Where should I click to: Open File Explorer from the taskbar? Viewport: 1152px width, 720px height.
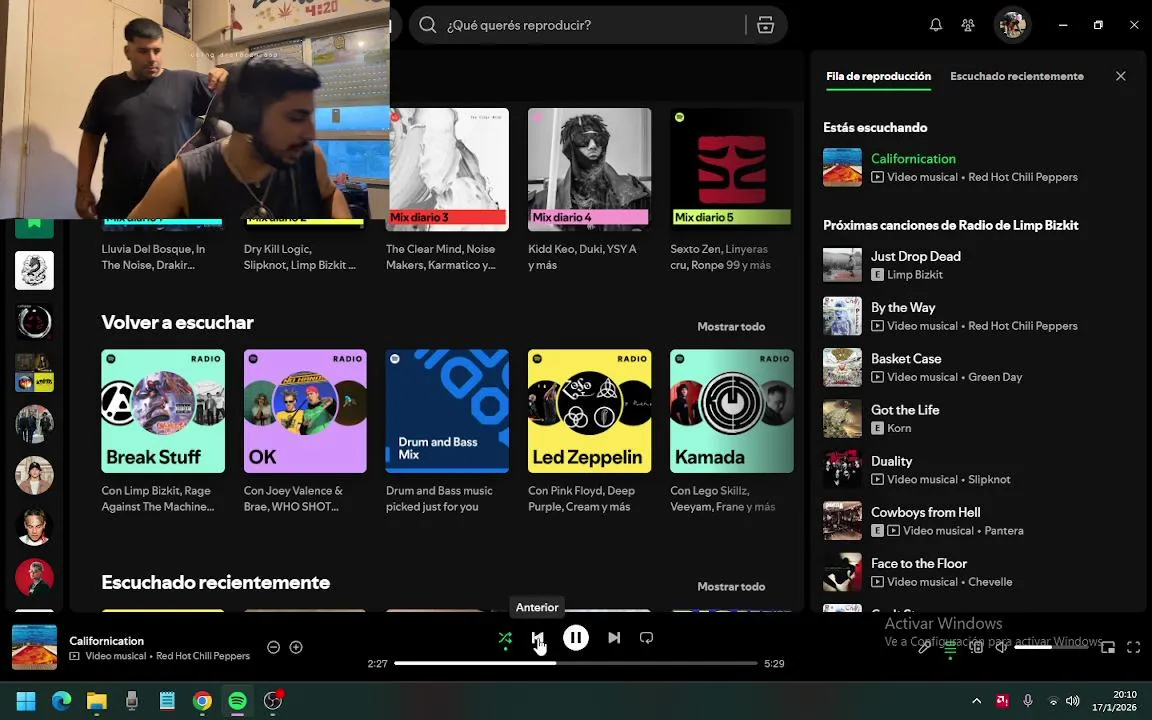[96, 701]
